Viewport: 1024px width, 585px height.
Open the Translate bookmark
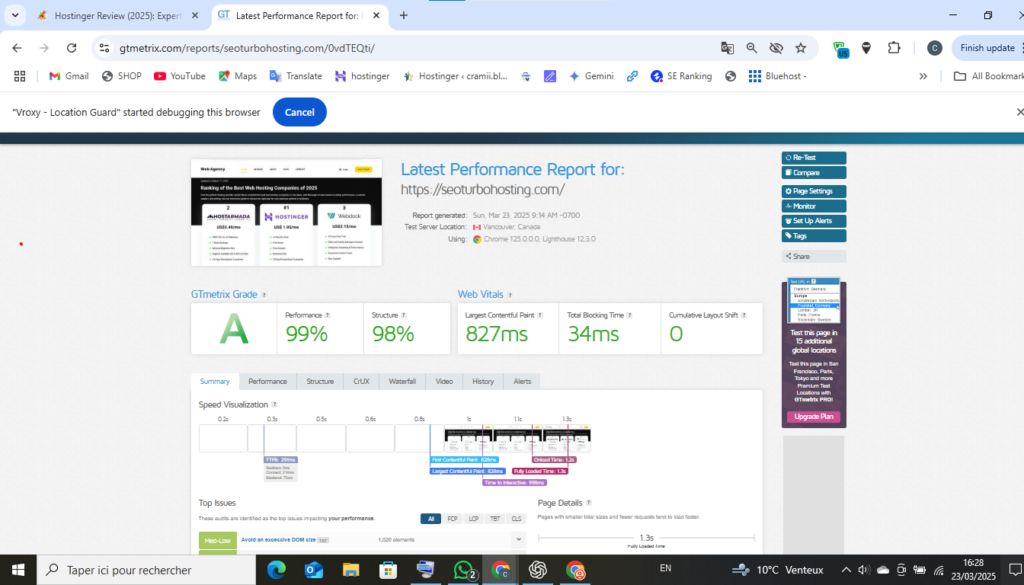click(296, 76)
